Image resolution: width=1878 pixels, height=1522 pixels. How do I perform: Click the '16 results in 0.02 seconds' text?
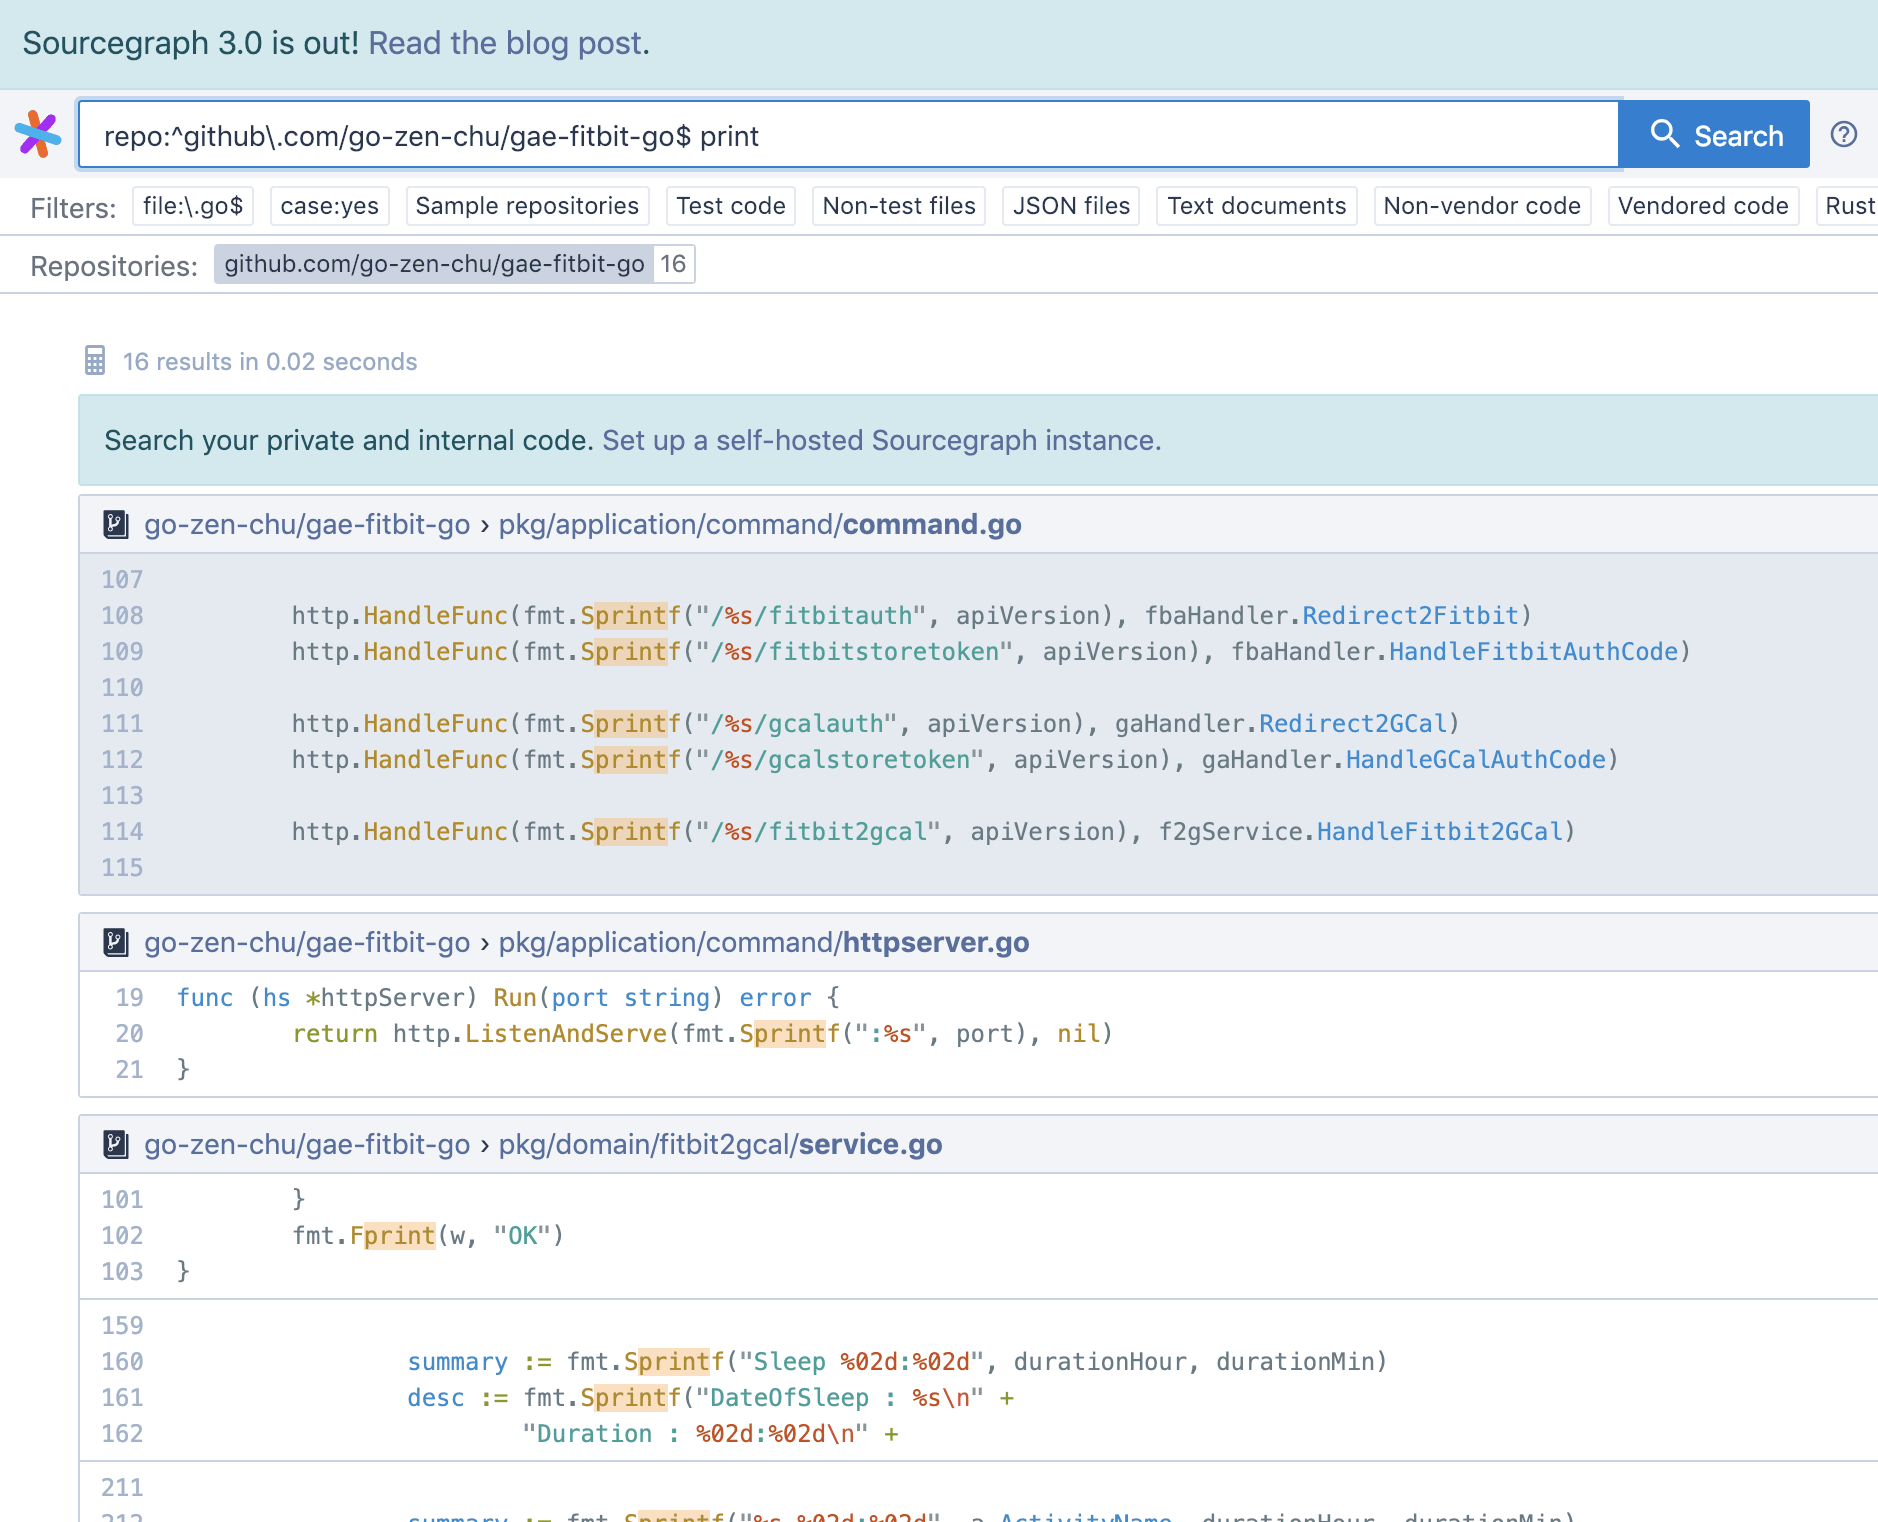[270, 362]
